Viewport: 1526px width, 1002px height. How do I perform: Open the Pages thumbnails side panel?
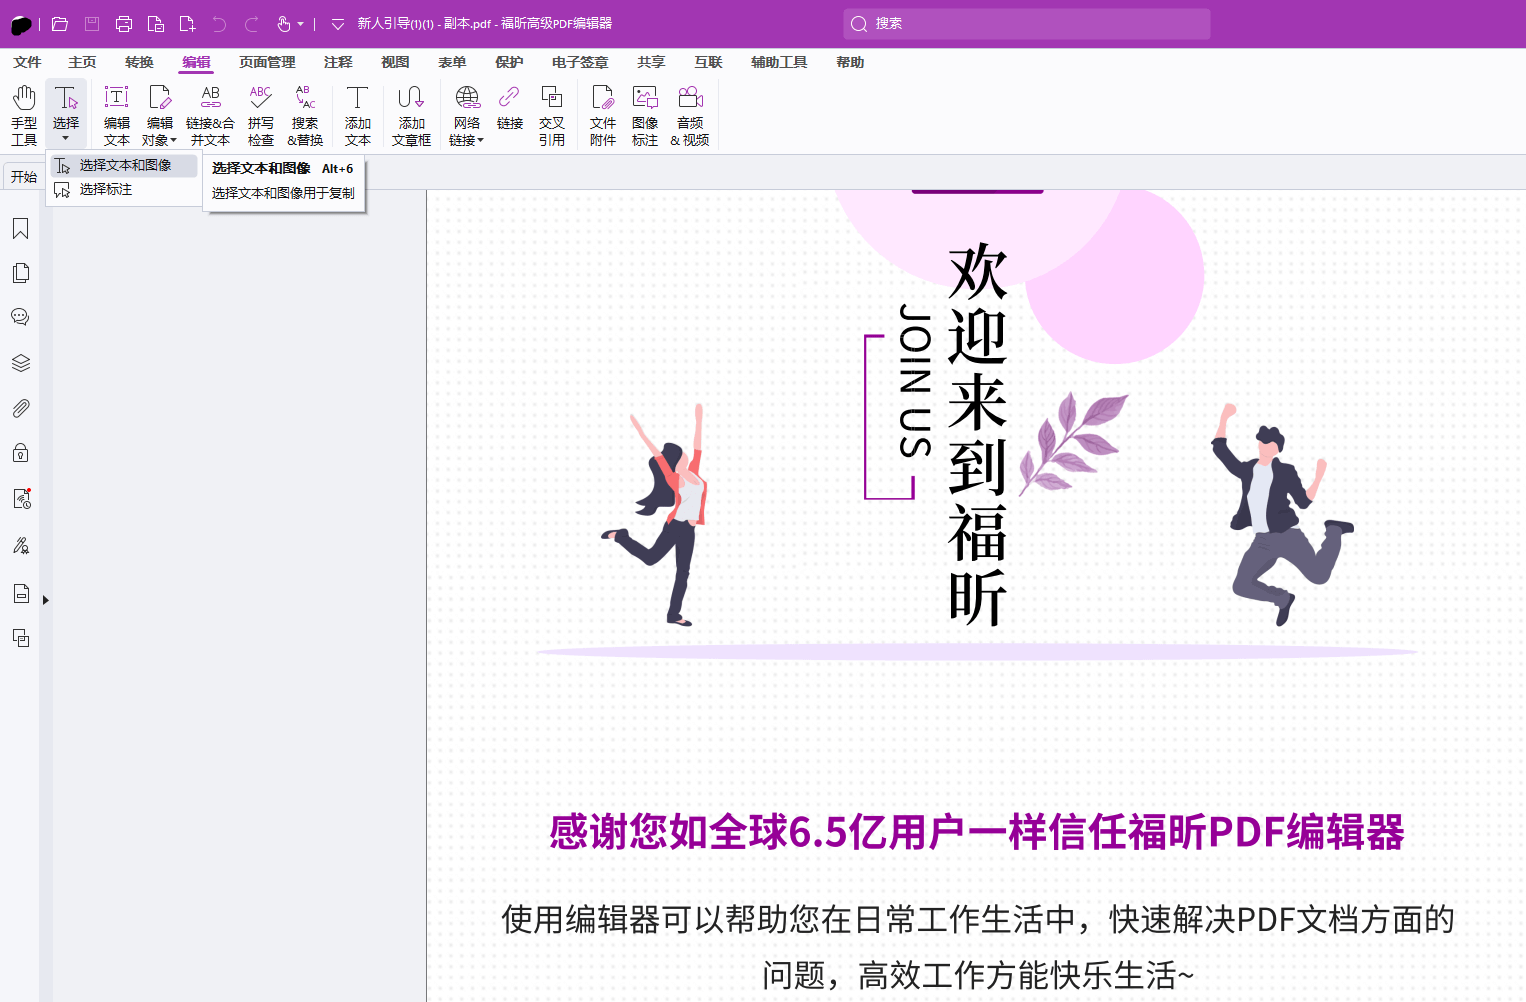coord(20,273)
